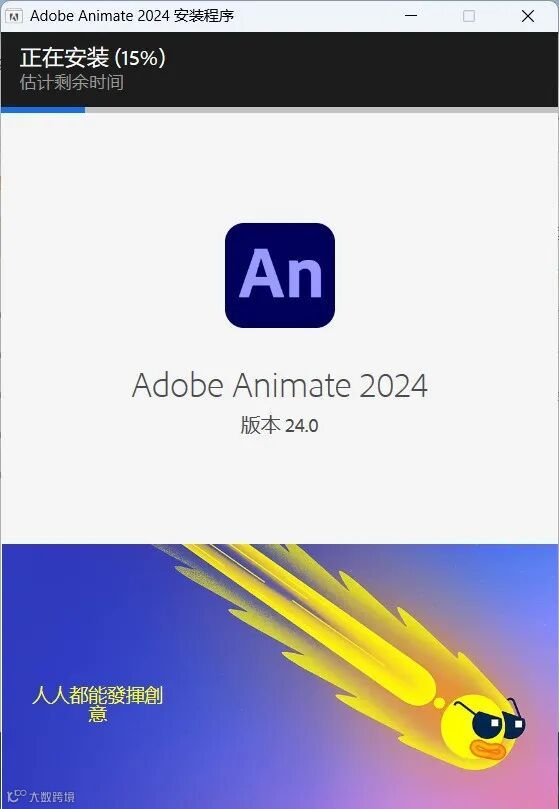This screenshot has width=559, height=809.
Task: Click the 版本 24.0 version text
Action: pos(279,426)
